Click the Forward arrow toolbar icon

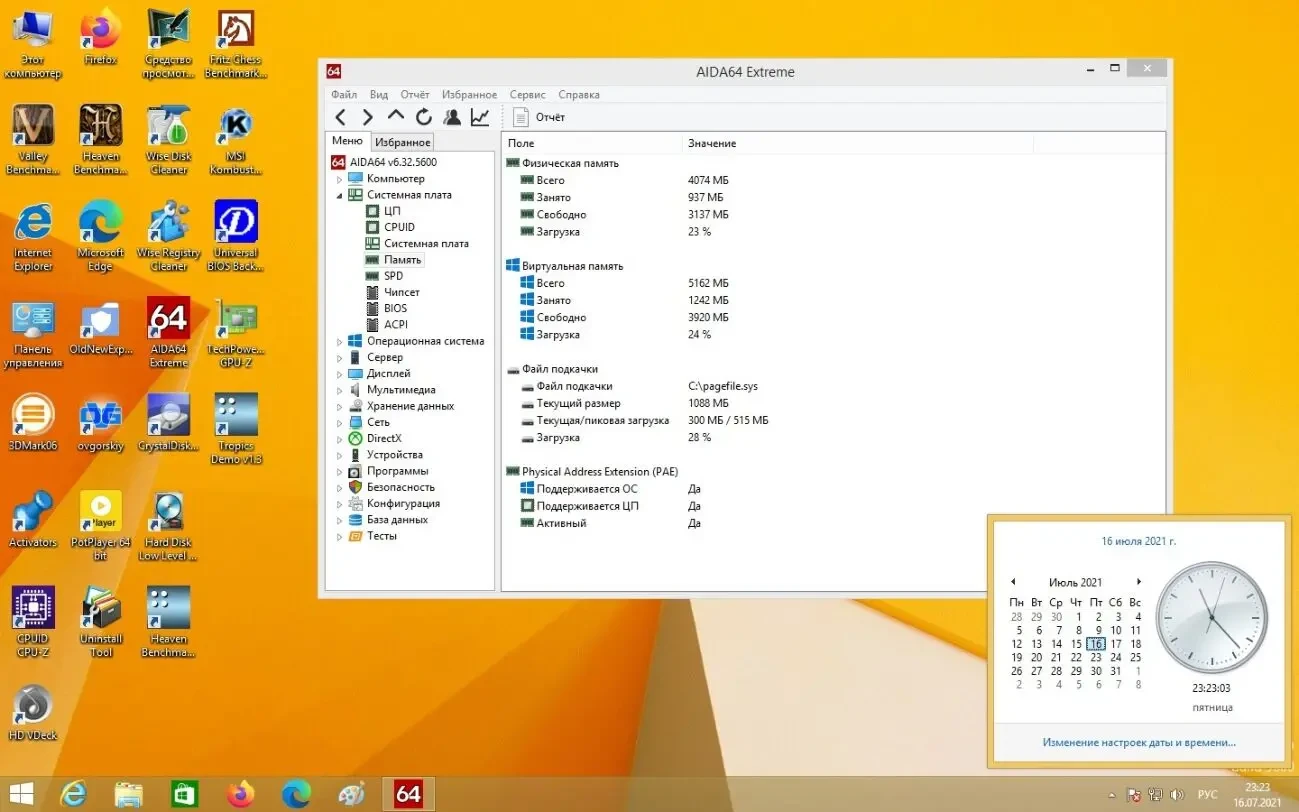[x=367, y=117]
